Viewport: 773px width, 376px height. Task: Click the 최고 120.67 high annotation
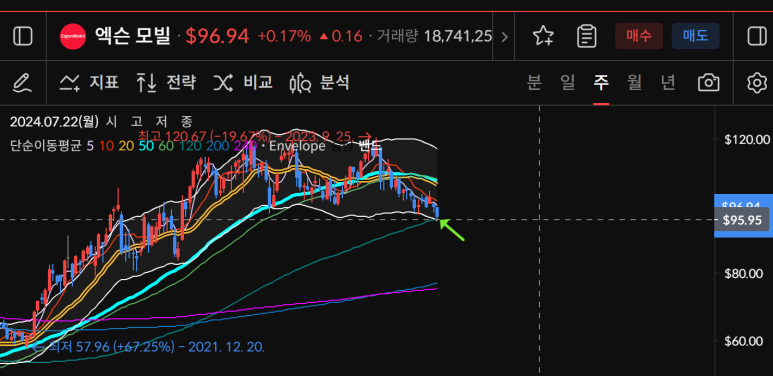(254, 136)
